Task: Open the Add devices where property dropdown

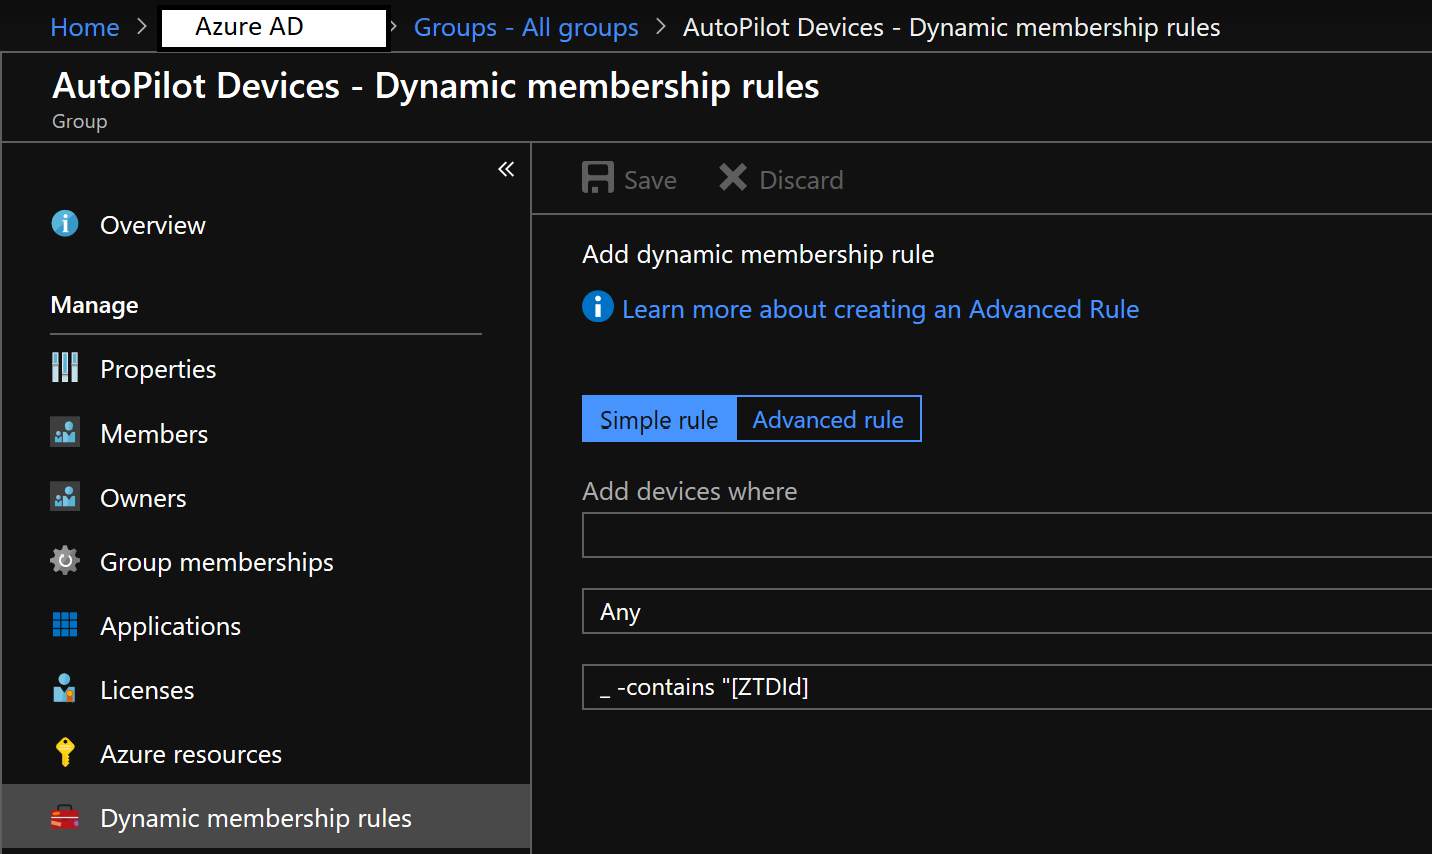Action: pos(1007,535)
